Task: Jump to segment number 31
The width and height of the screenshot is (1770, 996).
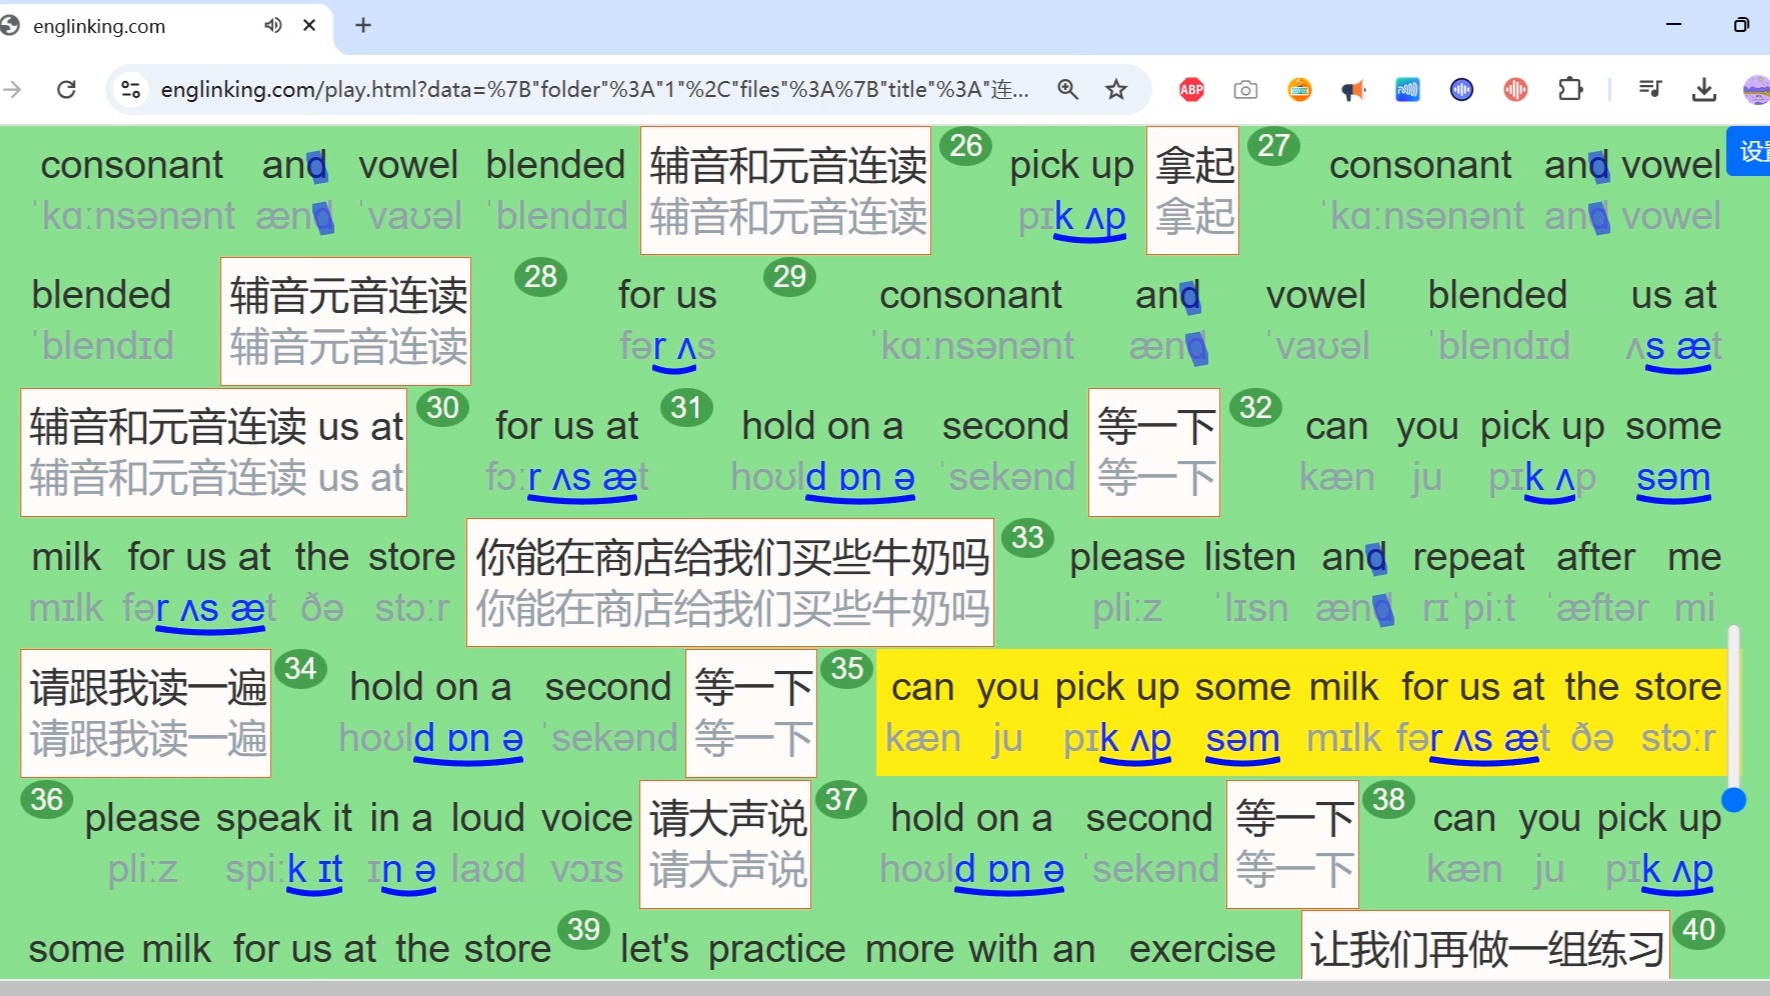Action: point(686,407)
